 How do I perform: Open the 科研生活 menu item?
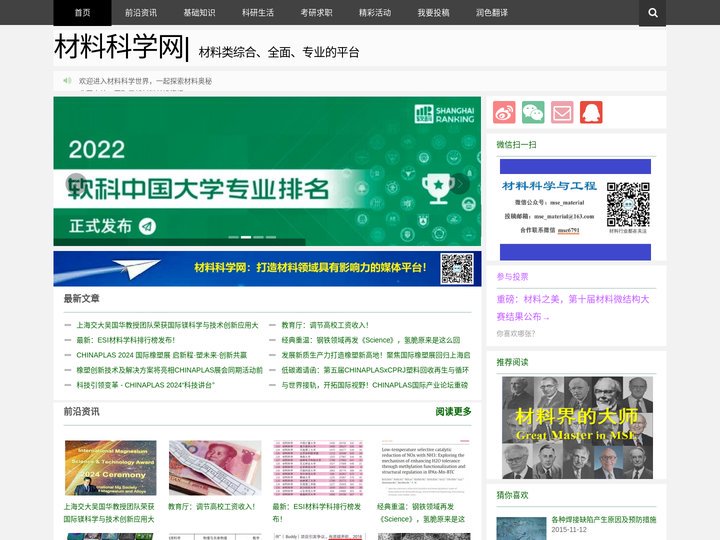pos(258,13)
